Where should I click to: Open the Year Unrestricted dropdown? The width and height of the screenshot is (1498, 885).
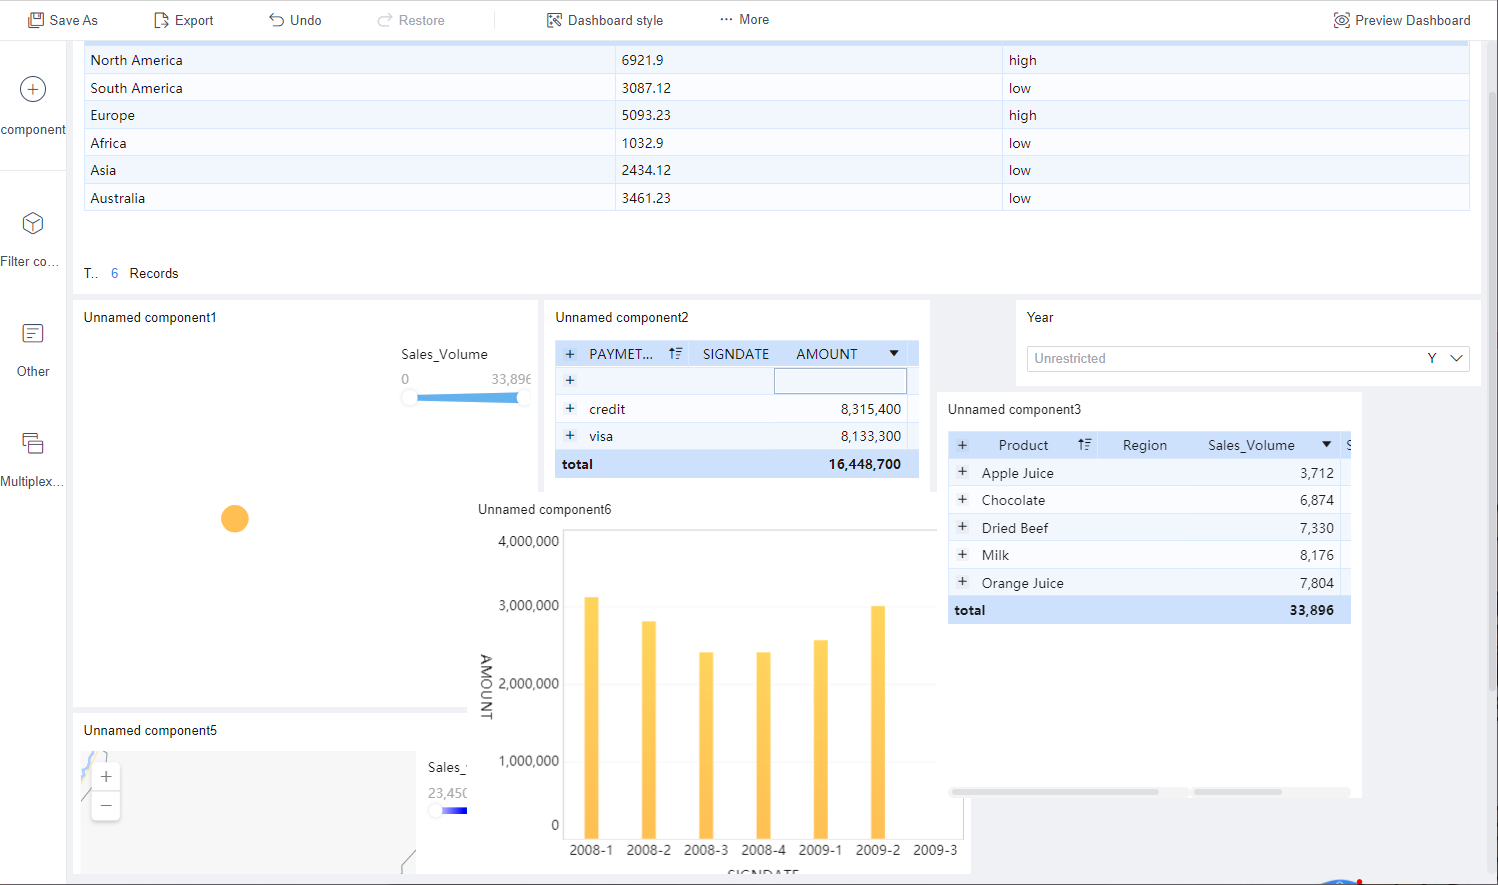coord(1456,358)
